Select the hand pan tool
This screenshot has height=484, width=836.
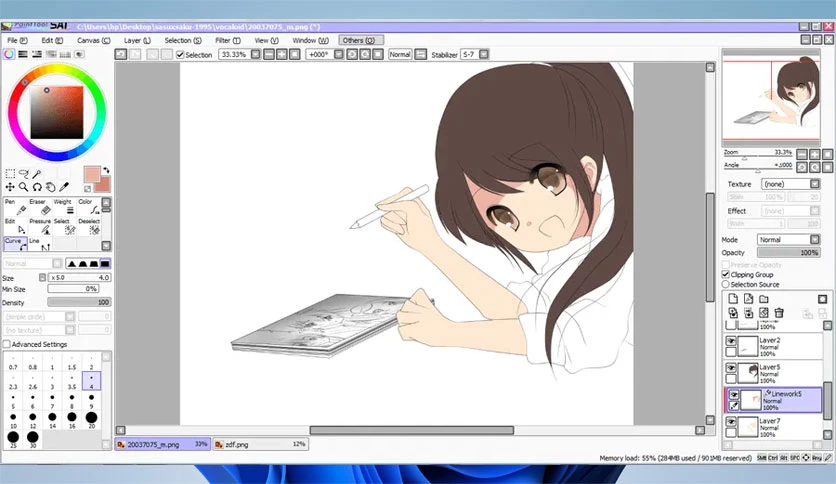coord(51,187)
